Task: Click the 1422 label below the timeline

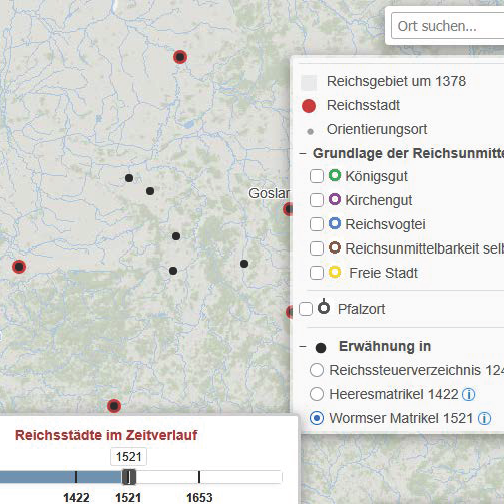Action: (x=76, y=497)
